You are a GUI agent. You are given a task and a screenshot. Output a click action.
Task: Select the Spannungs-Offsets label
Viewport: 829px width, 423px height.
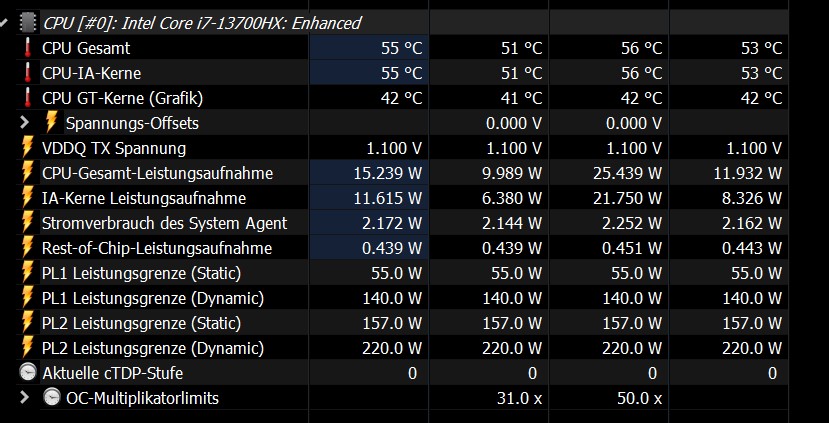coord(132,123)
